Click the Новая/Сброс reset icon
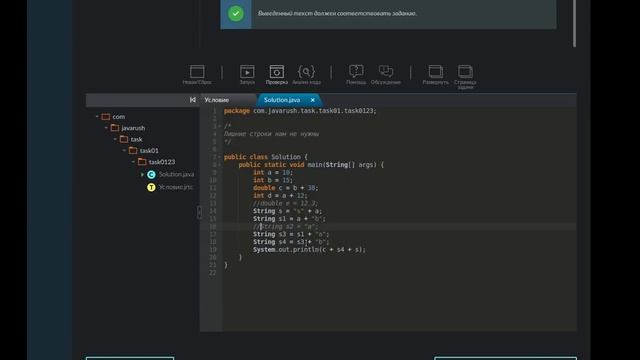The image size is (640, 360). click(x=197, y=72)
